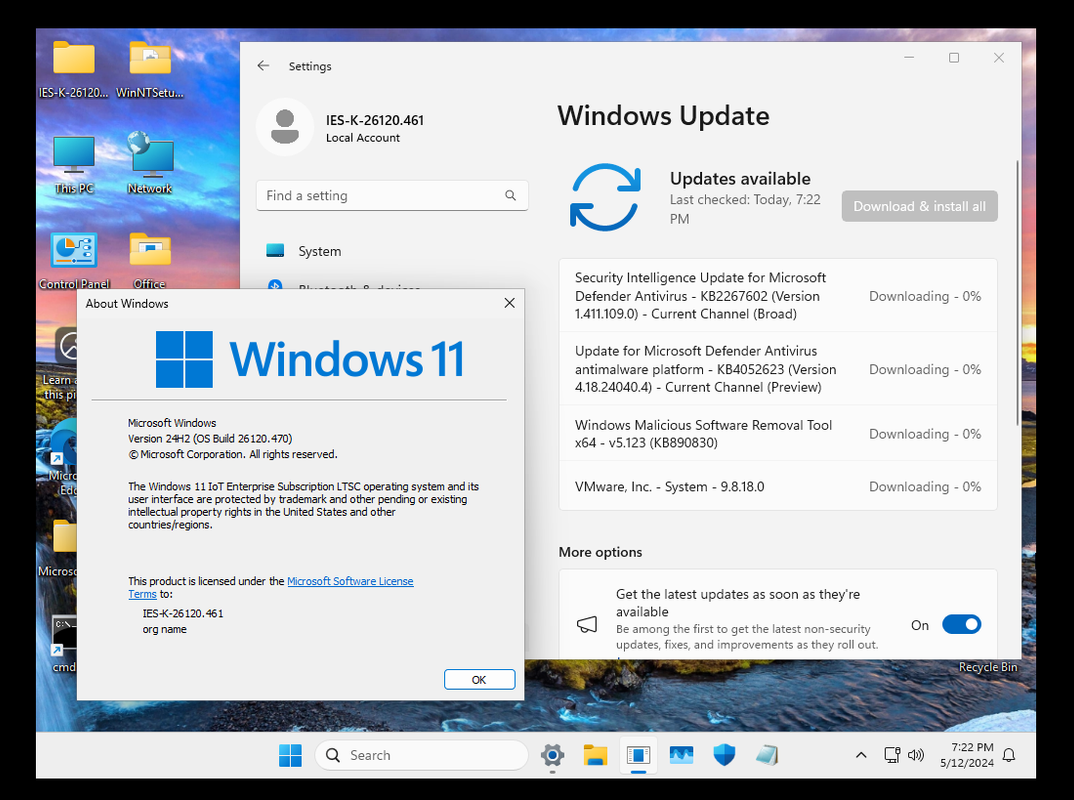Click the Windows Start button
This screenshot has width=1074, height=800.
click(290, 755)
